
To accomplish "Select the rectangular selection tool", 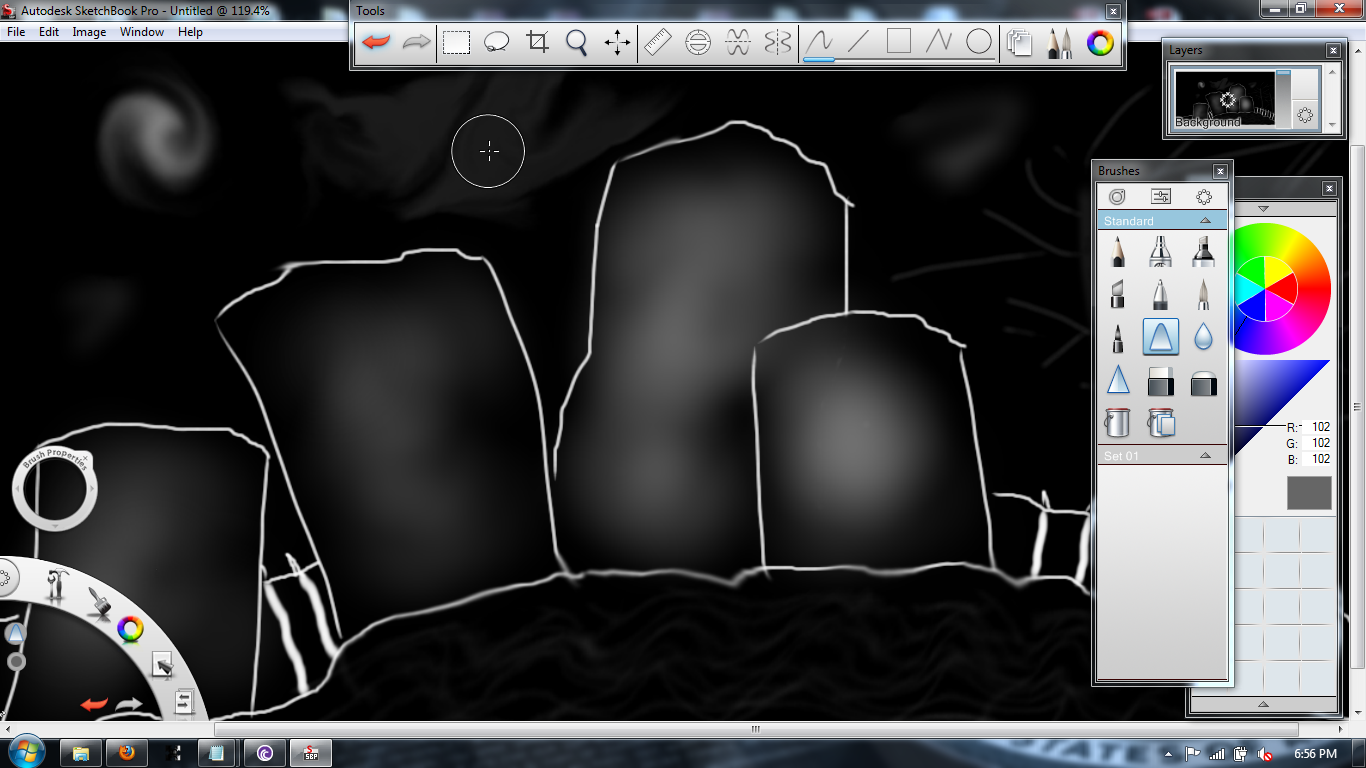I will [456, 42].
